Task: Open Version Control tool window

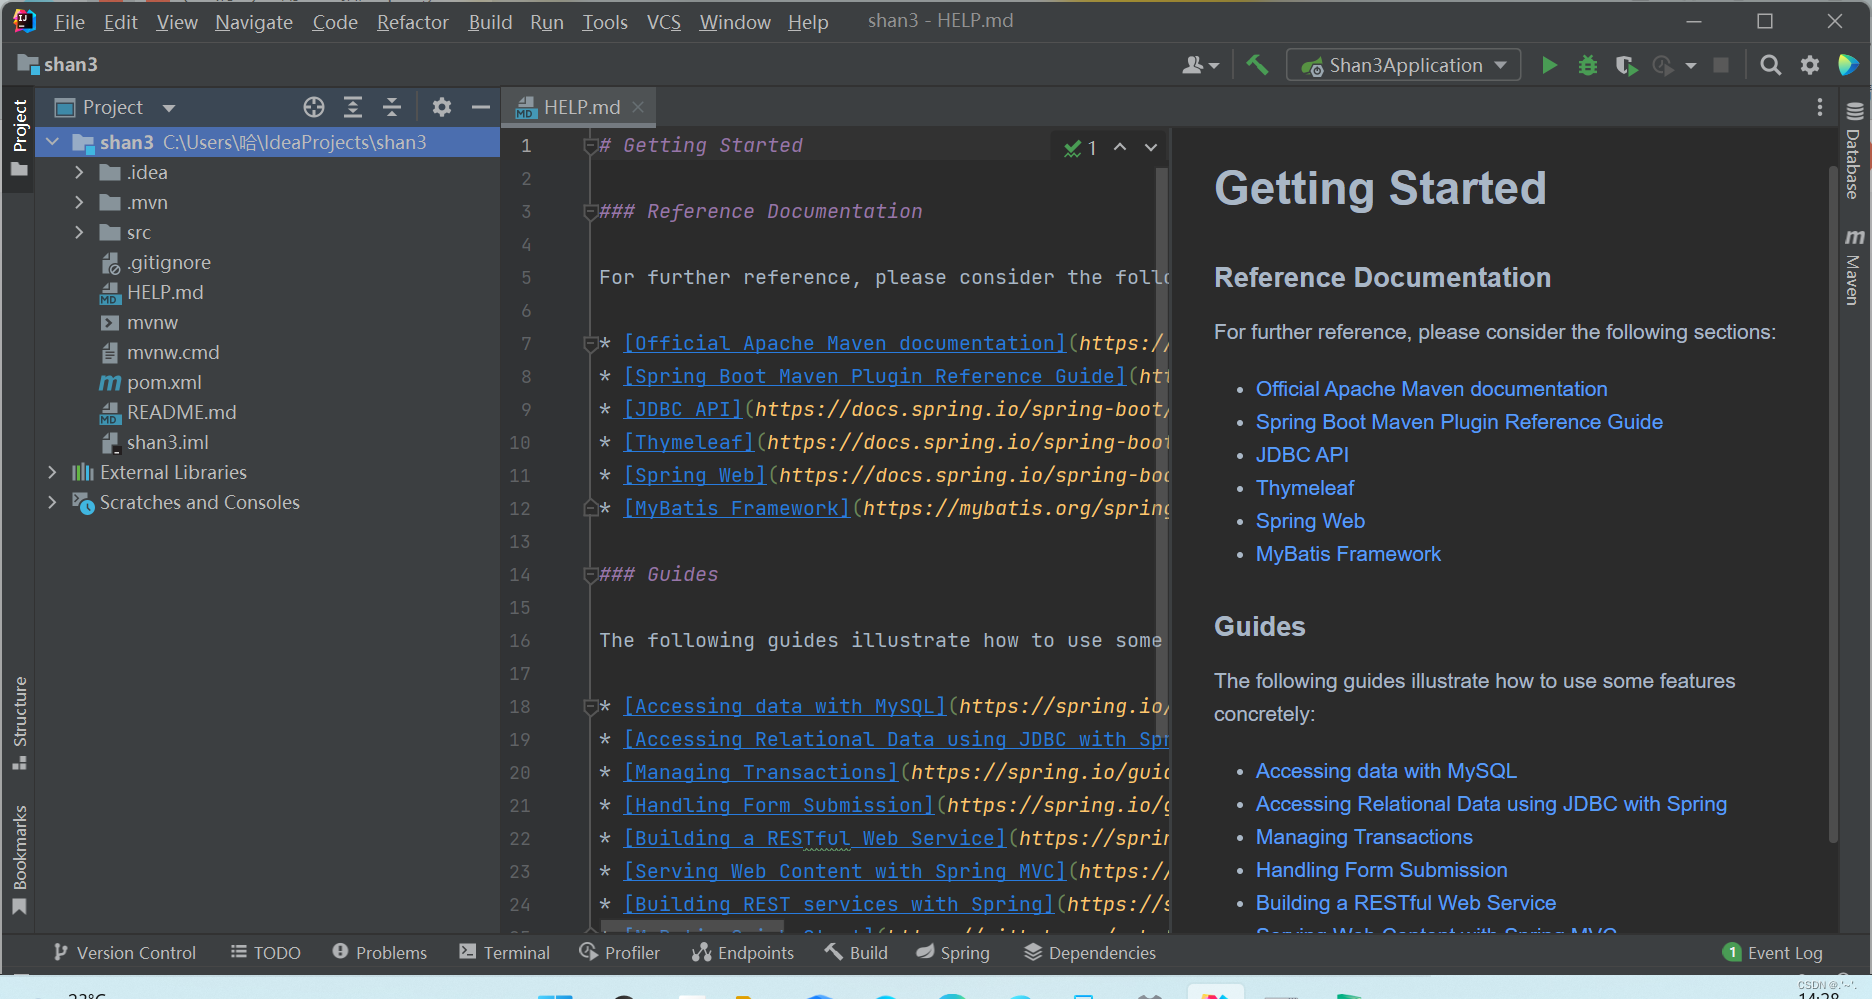Action: (125, 953)
